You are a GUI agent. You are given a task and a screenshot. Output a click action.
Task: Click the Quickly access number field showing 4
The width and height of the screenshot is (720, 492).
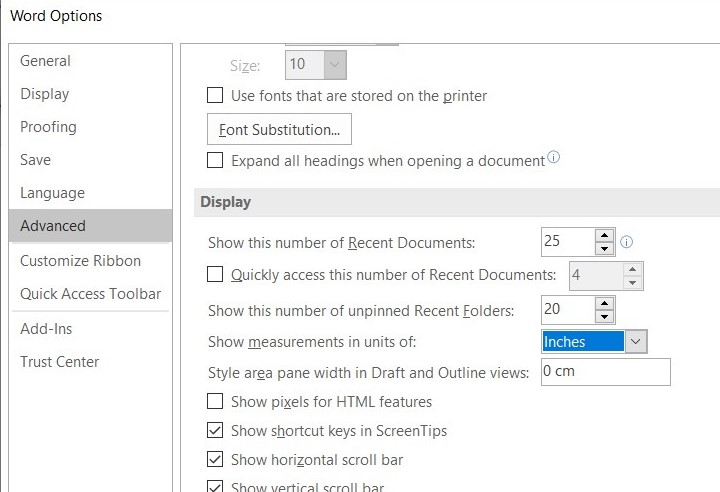[x=596, y=276]
